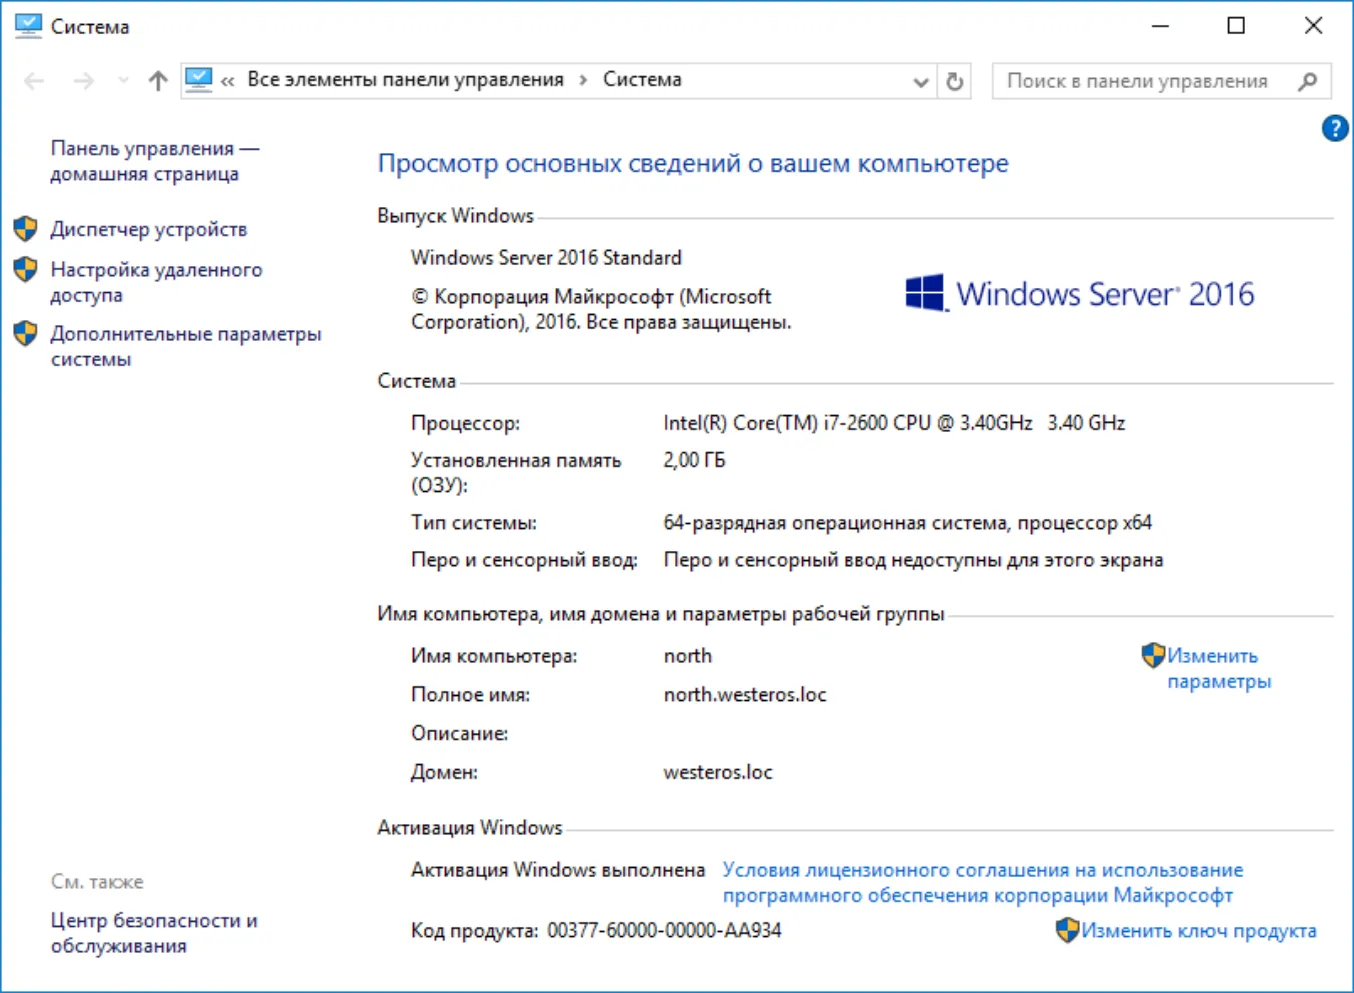Click the forward navigation arrow
1354x993 pixels.
84,81
